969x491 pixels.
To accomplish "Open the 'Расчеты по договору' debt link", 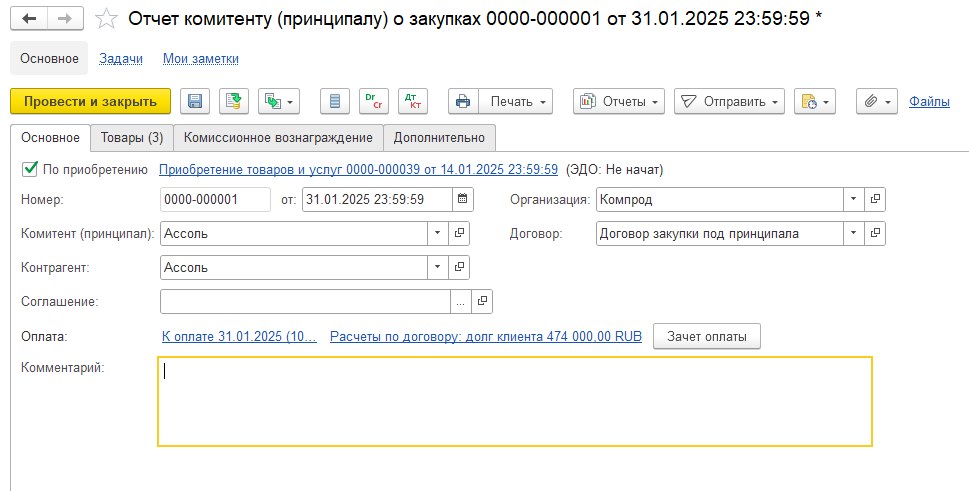I will click(x=485, y=337).
